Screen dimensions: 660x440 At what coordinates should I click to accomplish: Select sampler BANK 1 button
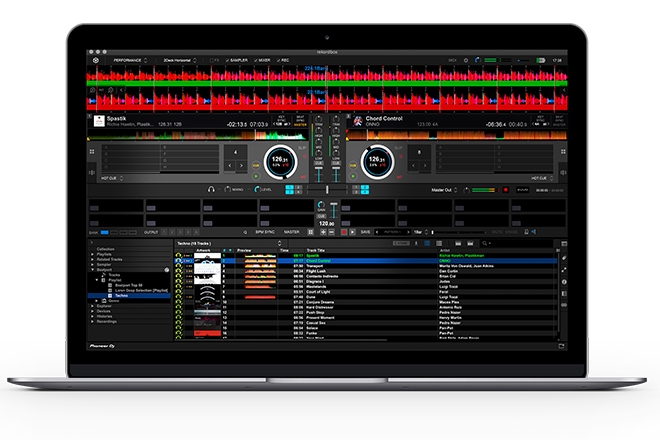(105, 232)
